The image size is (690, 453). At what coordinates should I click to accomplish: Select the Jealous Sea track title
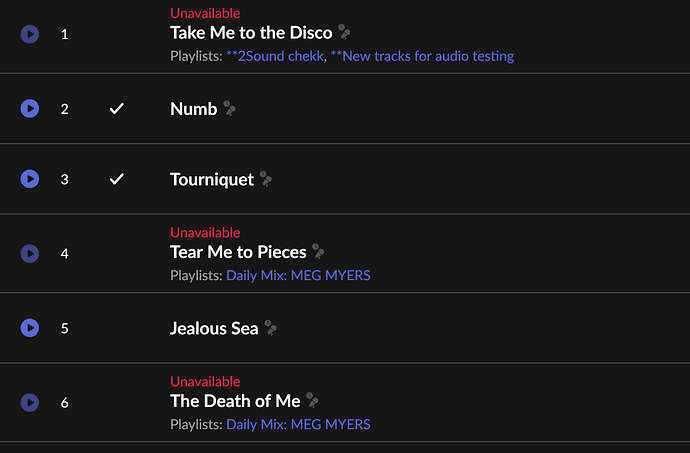click(214, 328)
